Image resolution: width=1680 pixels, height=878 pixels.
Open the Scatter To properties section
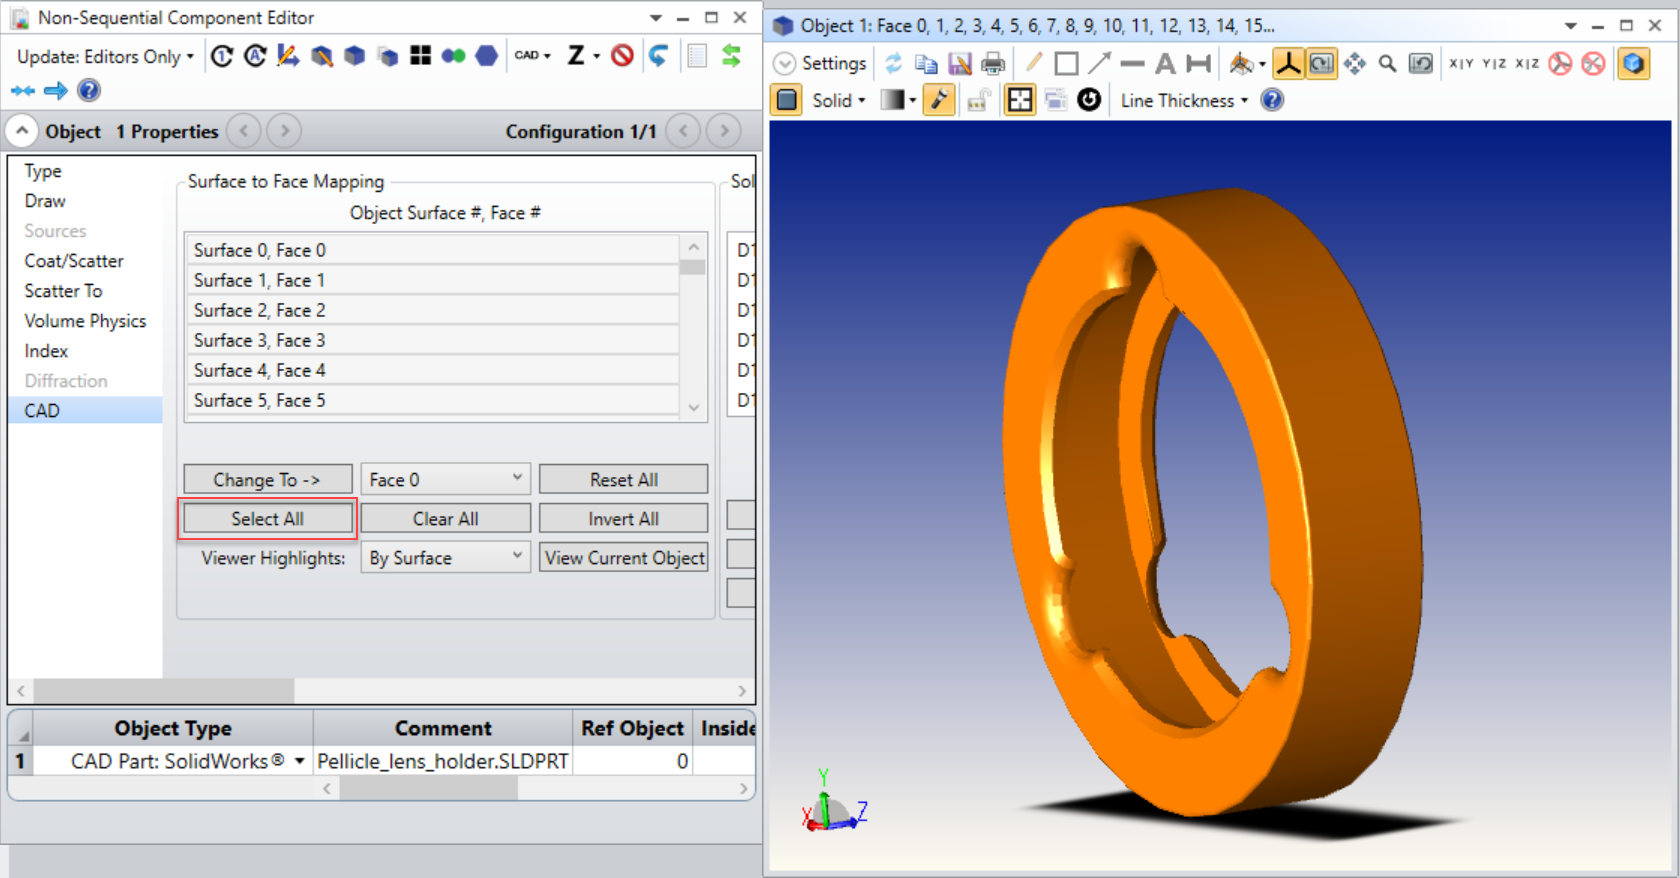(x=63, y=291)
